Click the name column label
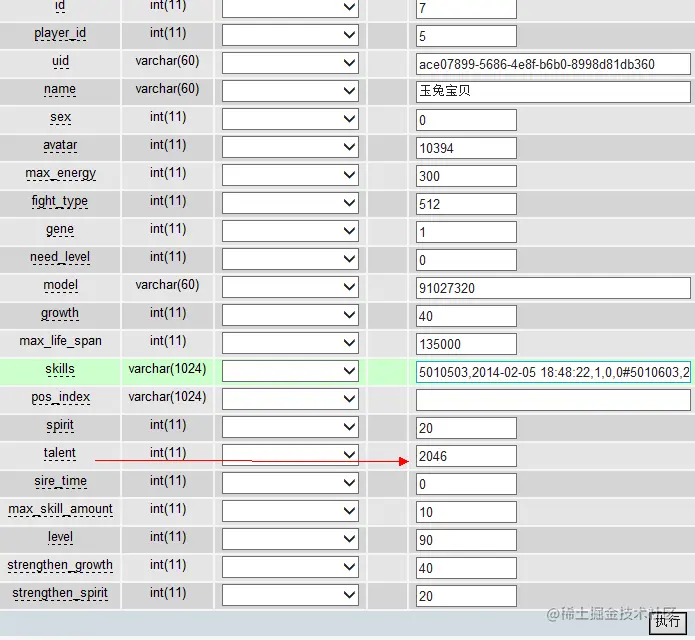 (x=60, y=89)
